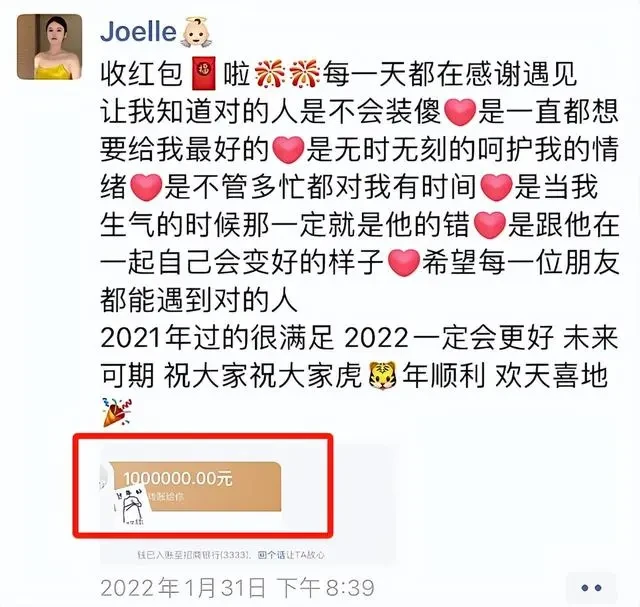Click the heart emoji after 有时间
Screen dimensions: 640x607
(x=496, y=187)
